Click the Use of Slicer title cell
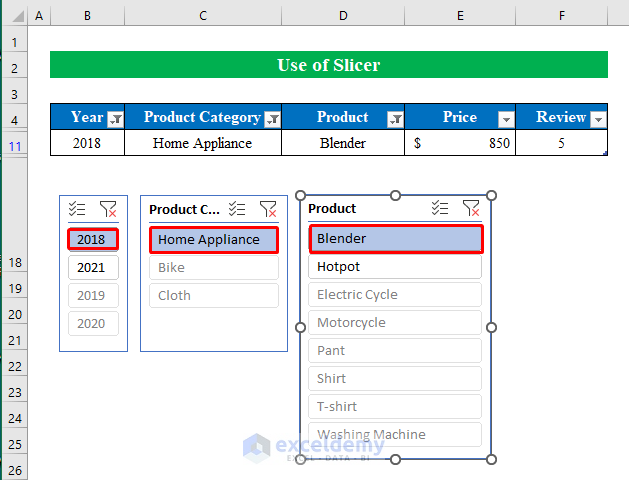The image size is (629, 480). click(328, 65)
